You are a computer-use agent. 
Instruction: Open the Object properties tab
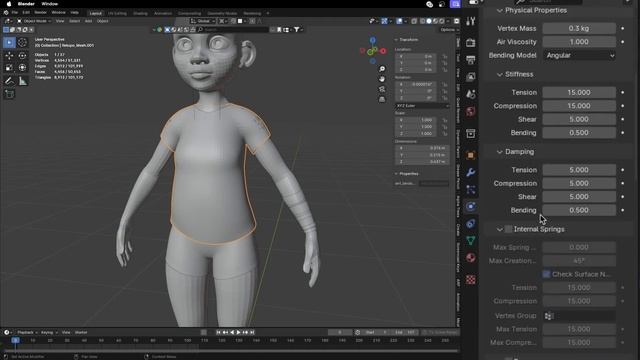pos(471,155)
